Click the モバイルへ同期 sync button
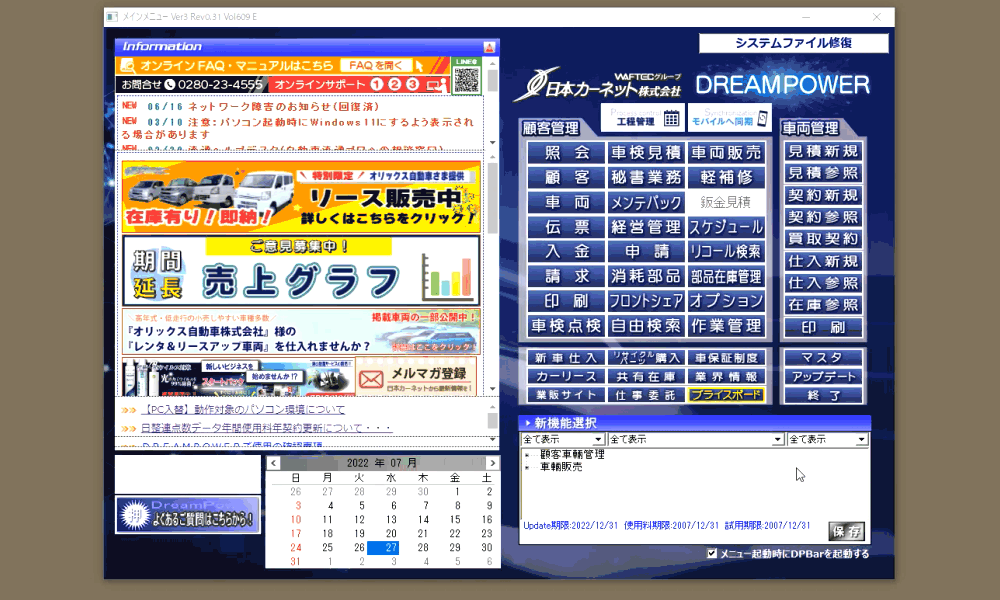 [729, 117]
